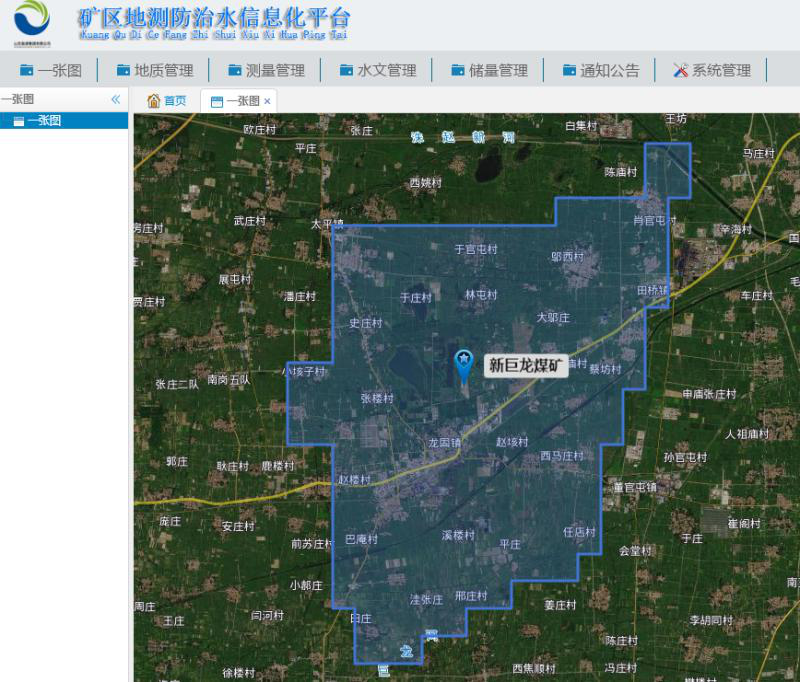The width and height of the screenshot is (800, 682).
Task: Click the tools icon beside 系统管理
Action: 681,70
